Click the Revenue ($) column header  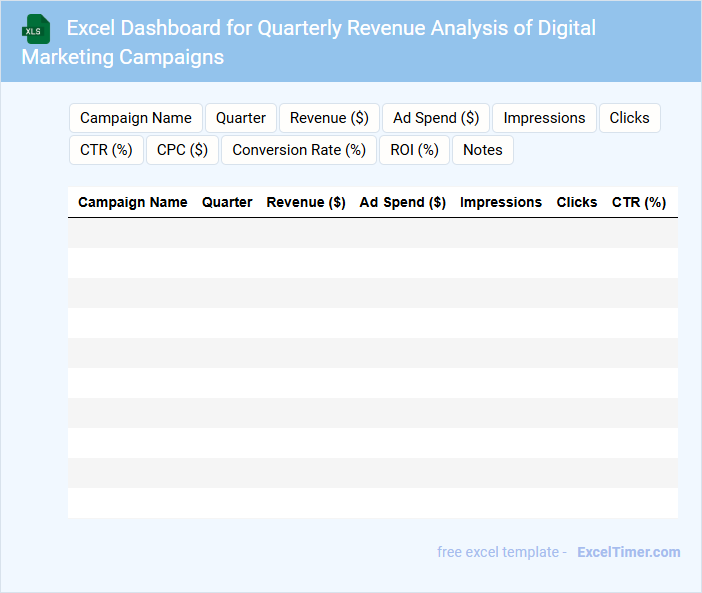click(x=306, y=202)
